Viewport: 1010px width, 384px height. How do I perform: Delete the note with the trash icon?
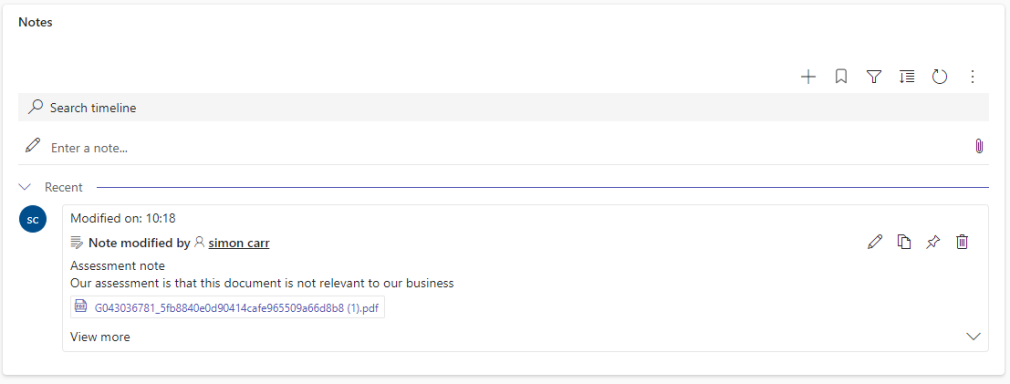pos(962,242)
